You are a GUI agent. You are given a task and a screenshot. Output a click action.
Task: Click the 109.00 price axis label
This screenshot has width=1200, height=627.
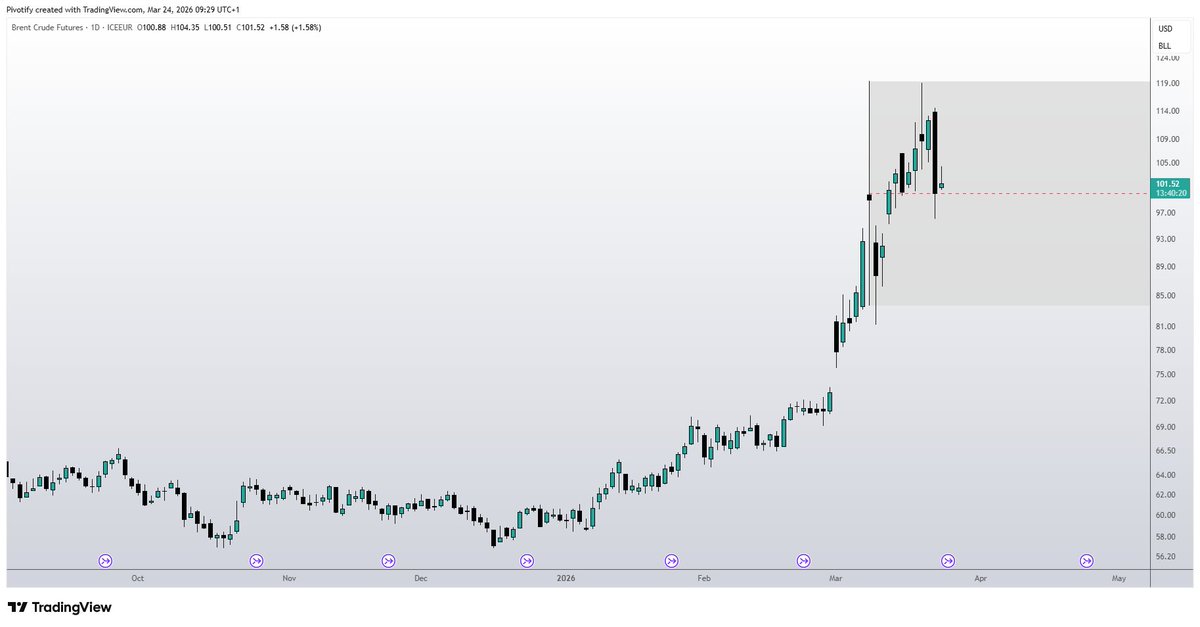1168,139
